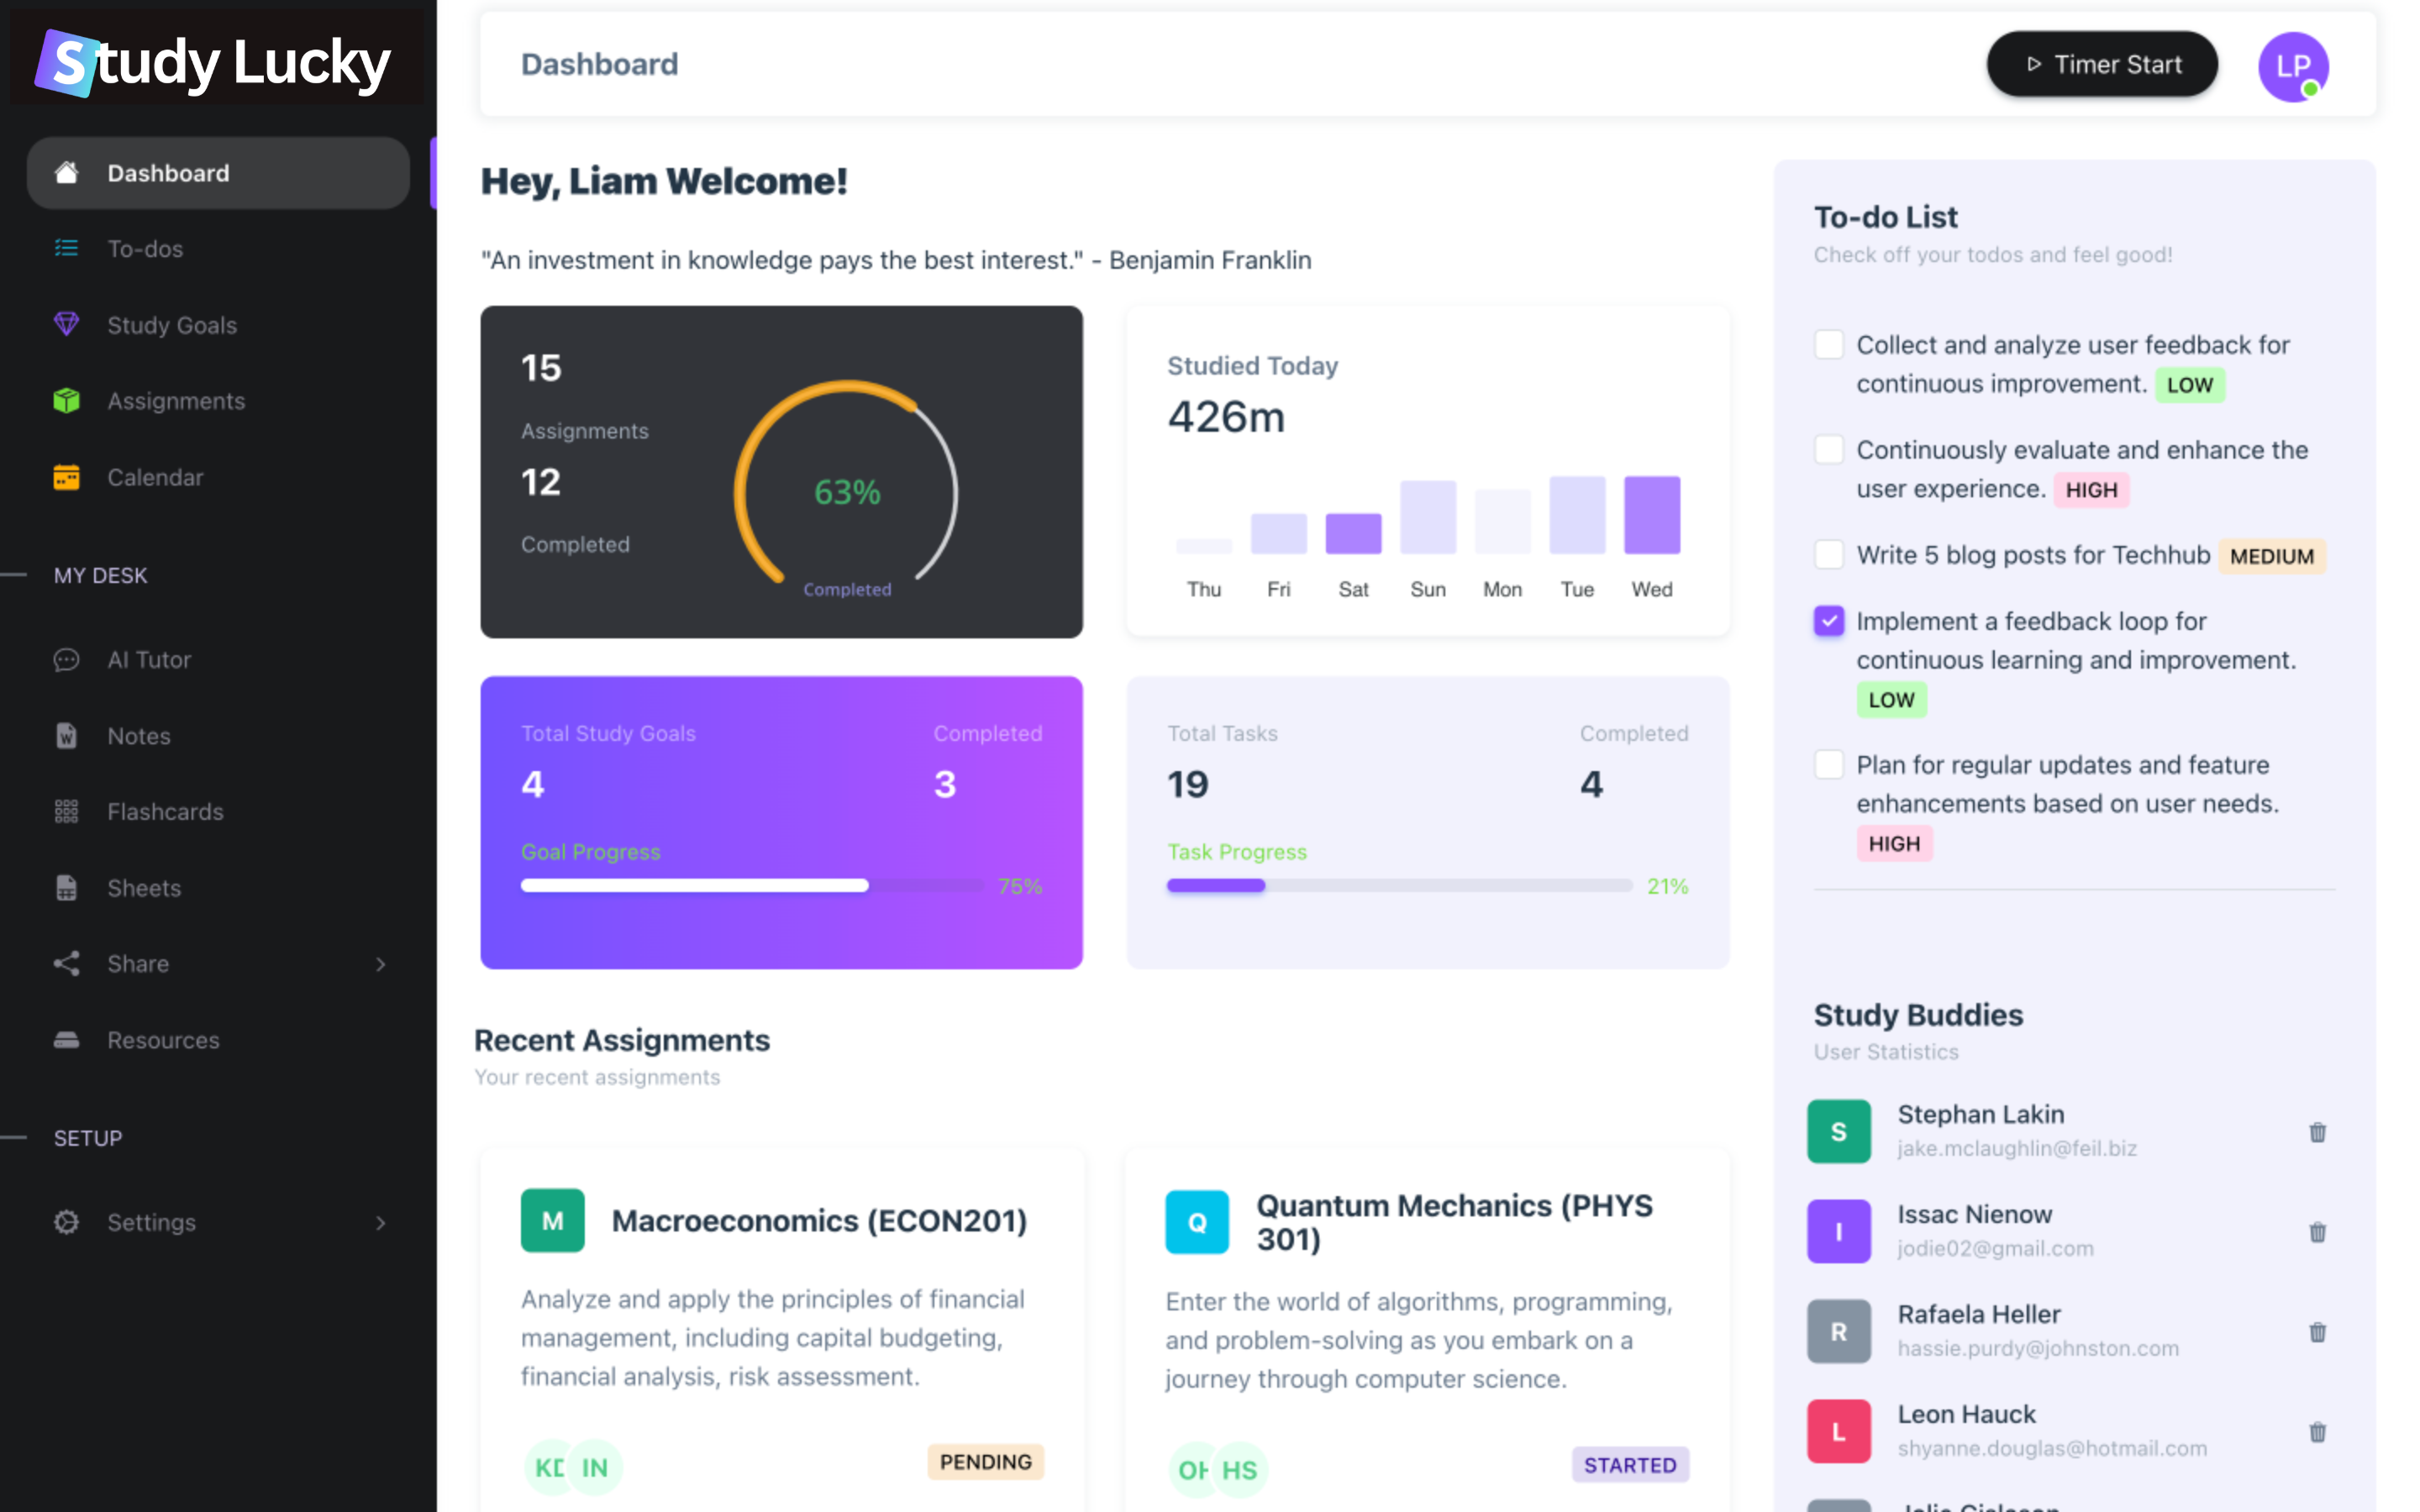Expand the Share sidebar menu

tap(380, 963)
